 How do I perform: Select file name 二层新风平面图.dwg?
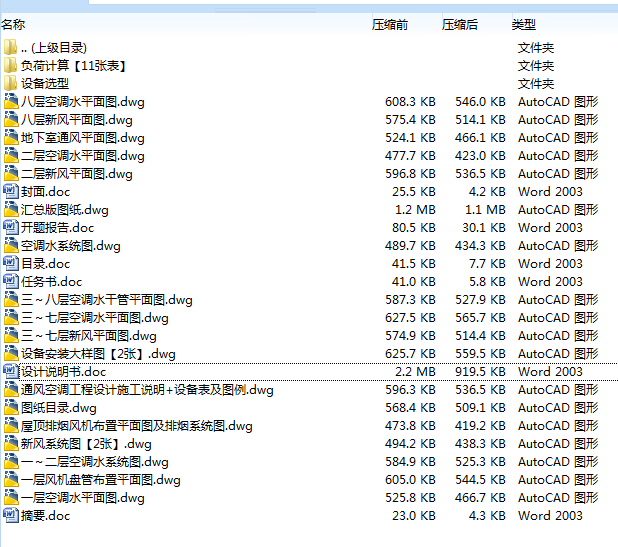point(77,174)
